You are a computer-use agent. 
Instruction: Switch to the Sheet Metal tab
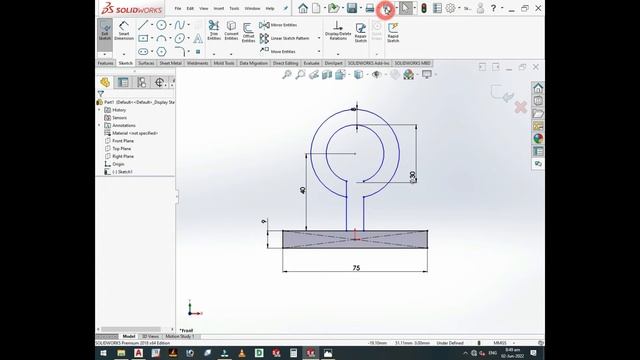170,63
